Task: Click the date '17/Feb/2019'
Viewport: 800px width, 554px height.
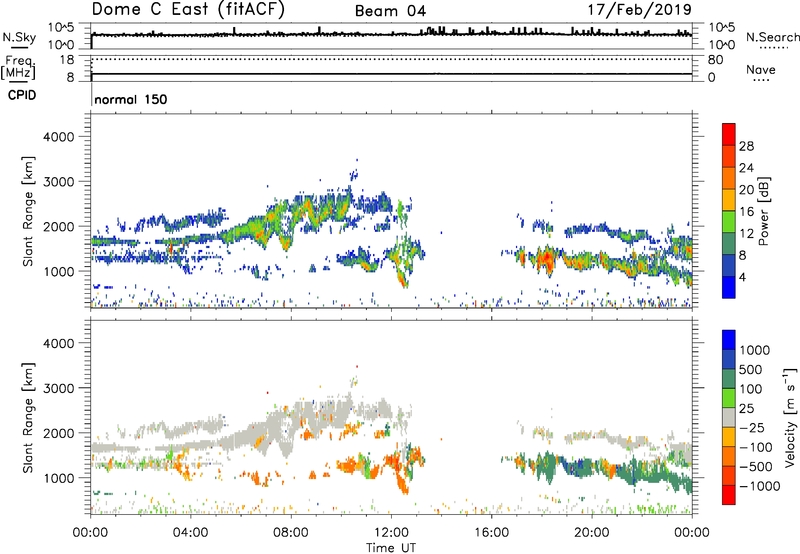Action: pyautogui.click(x=639, y=10)
